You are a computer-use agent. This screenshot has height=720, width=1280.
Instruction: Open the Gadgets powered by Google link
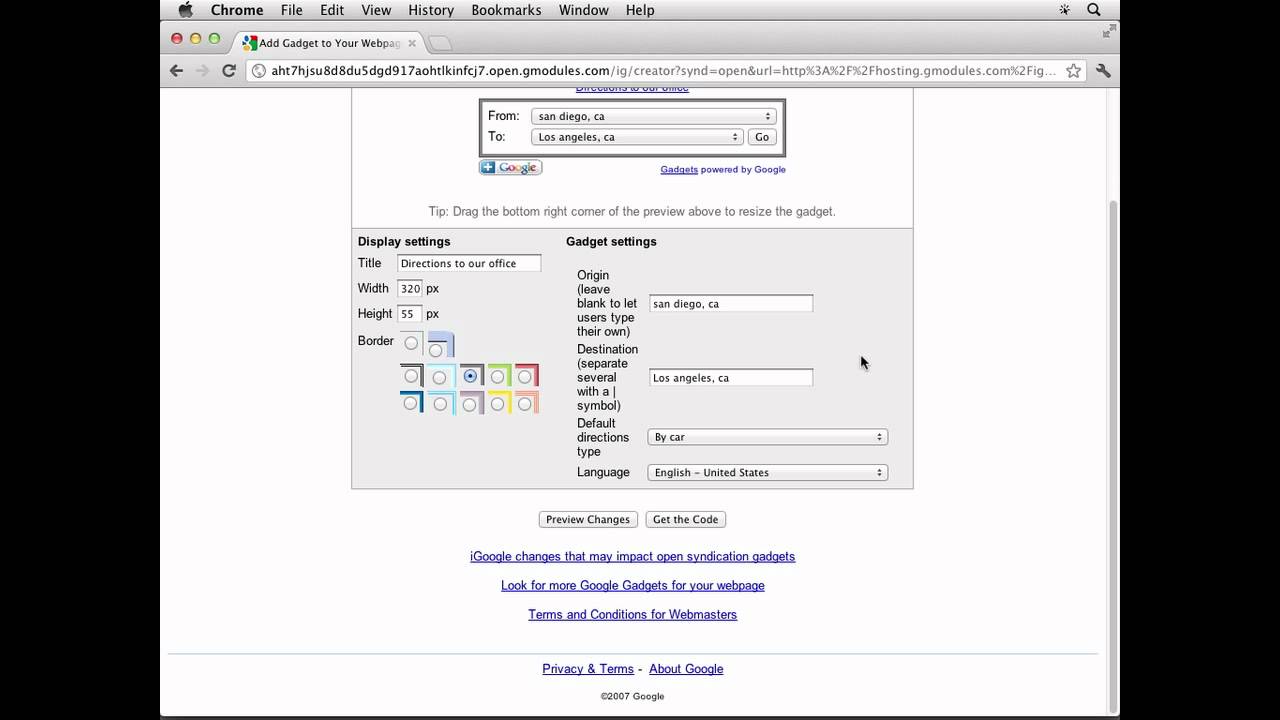[x=679, y=170]
